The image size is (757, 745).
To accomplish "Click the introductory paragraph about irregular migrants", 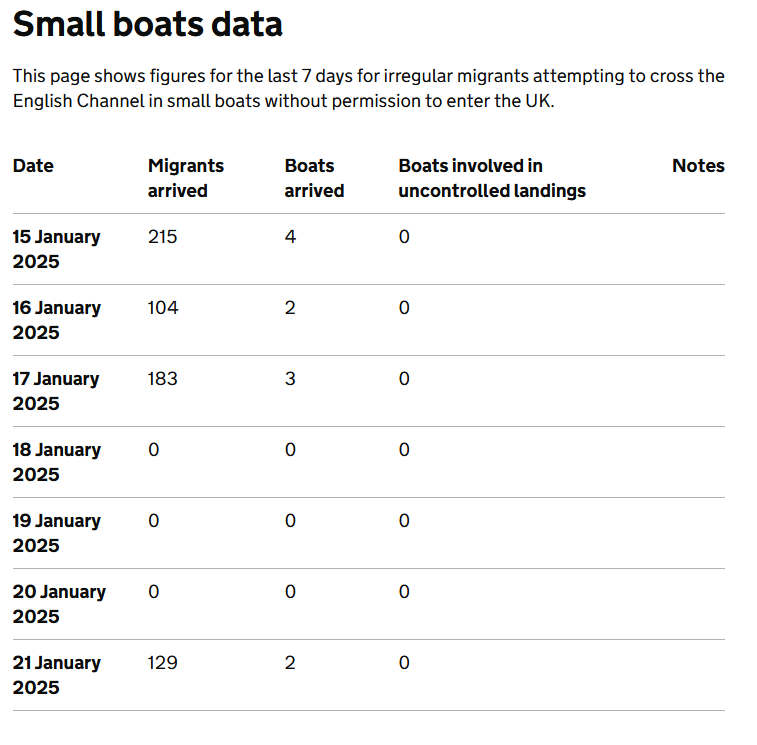I will tap(368, 89).
